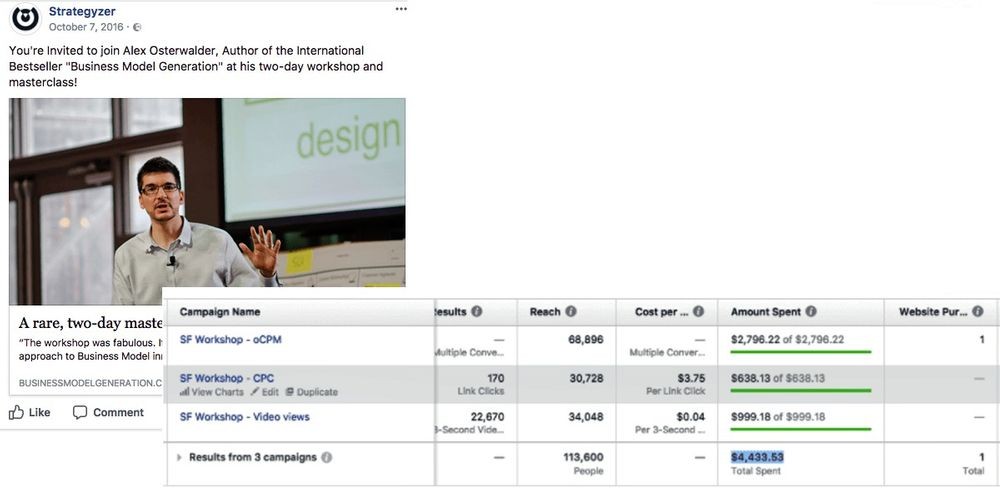
Task: Click the Like thumbs-up icon
Action: coord(17,412)
